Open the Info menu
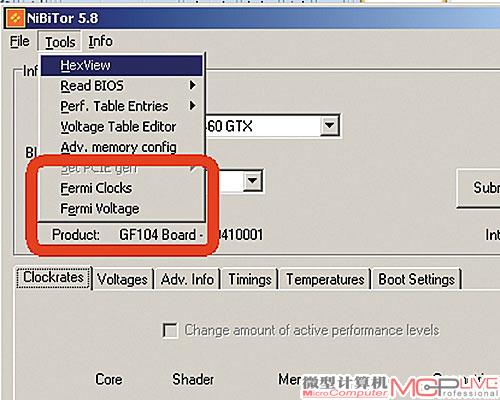The image size is (500, 400). [x=100, y=42]
